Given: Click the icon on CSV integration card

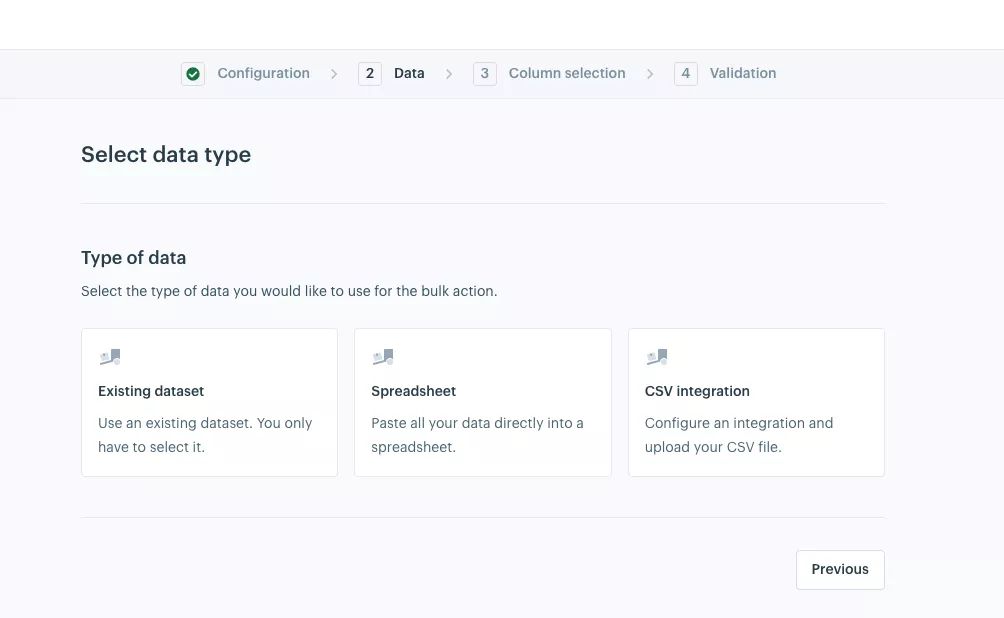Looking at the screenshot, I should click(657, 356).
